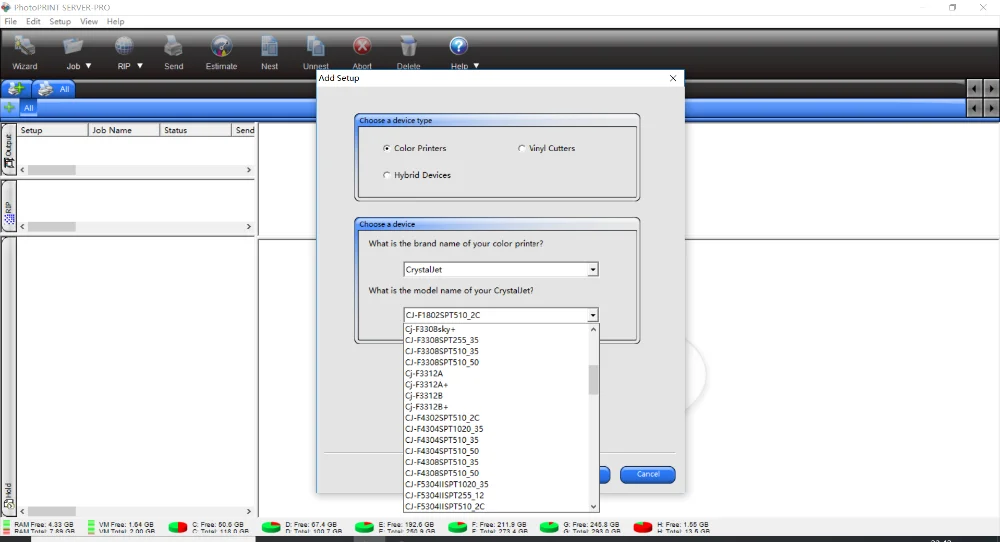Select the Color Printers radio button
This screenshot has height=542, width=1000.
click(x=386, y=148)
